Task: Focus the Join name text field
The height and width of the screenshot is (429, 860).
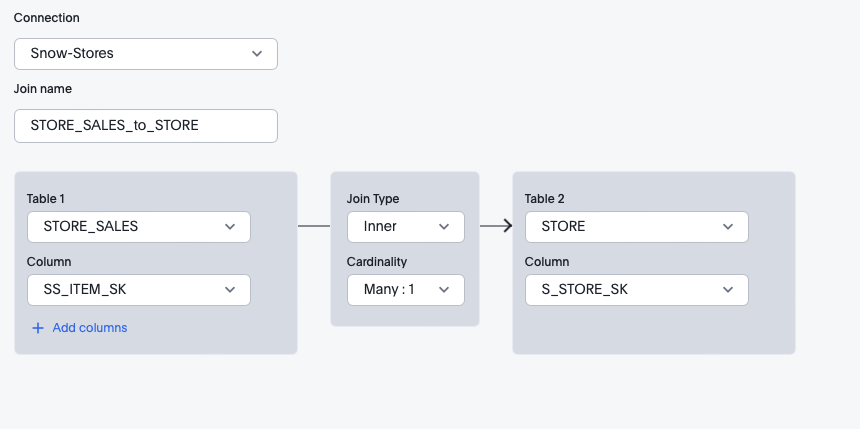Action: [x=145, y=126]
